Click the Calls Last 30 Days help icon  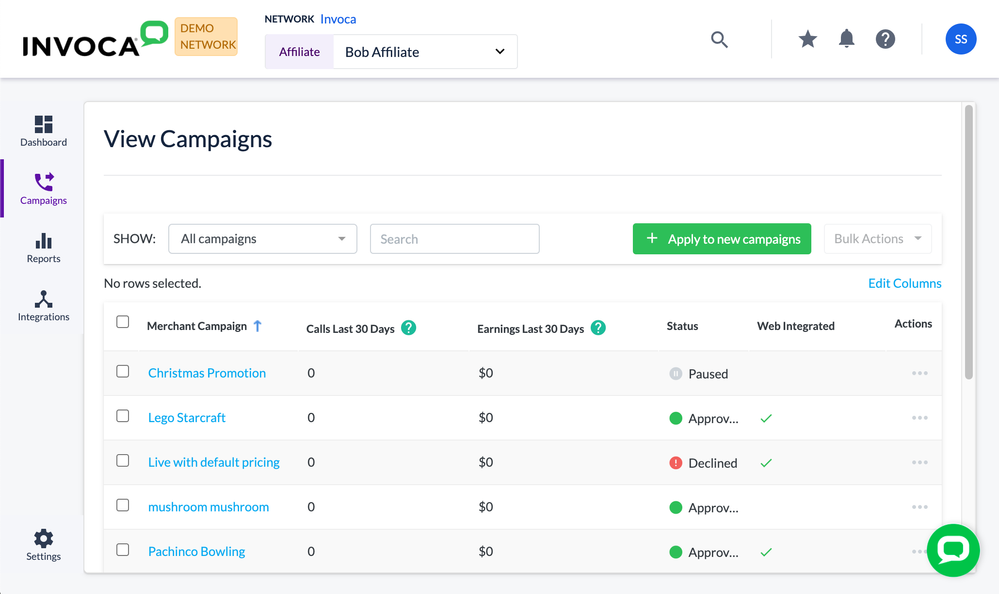408,328
